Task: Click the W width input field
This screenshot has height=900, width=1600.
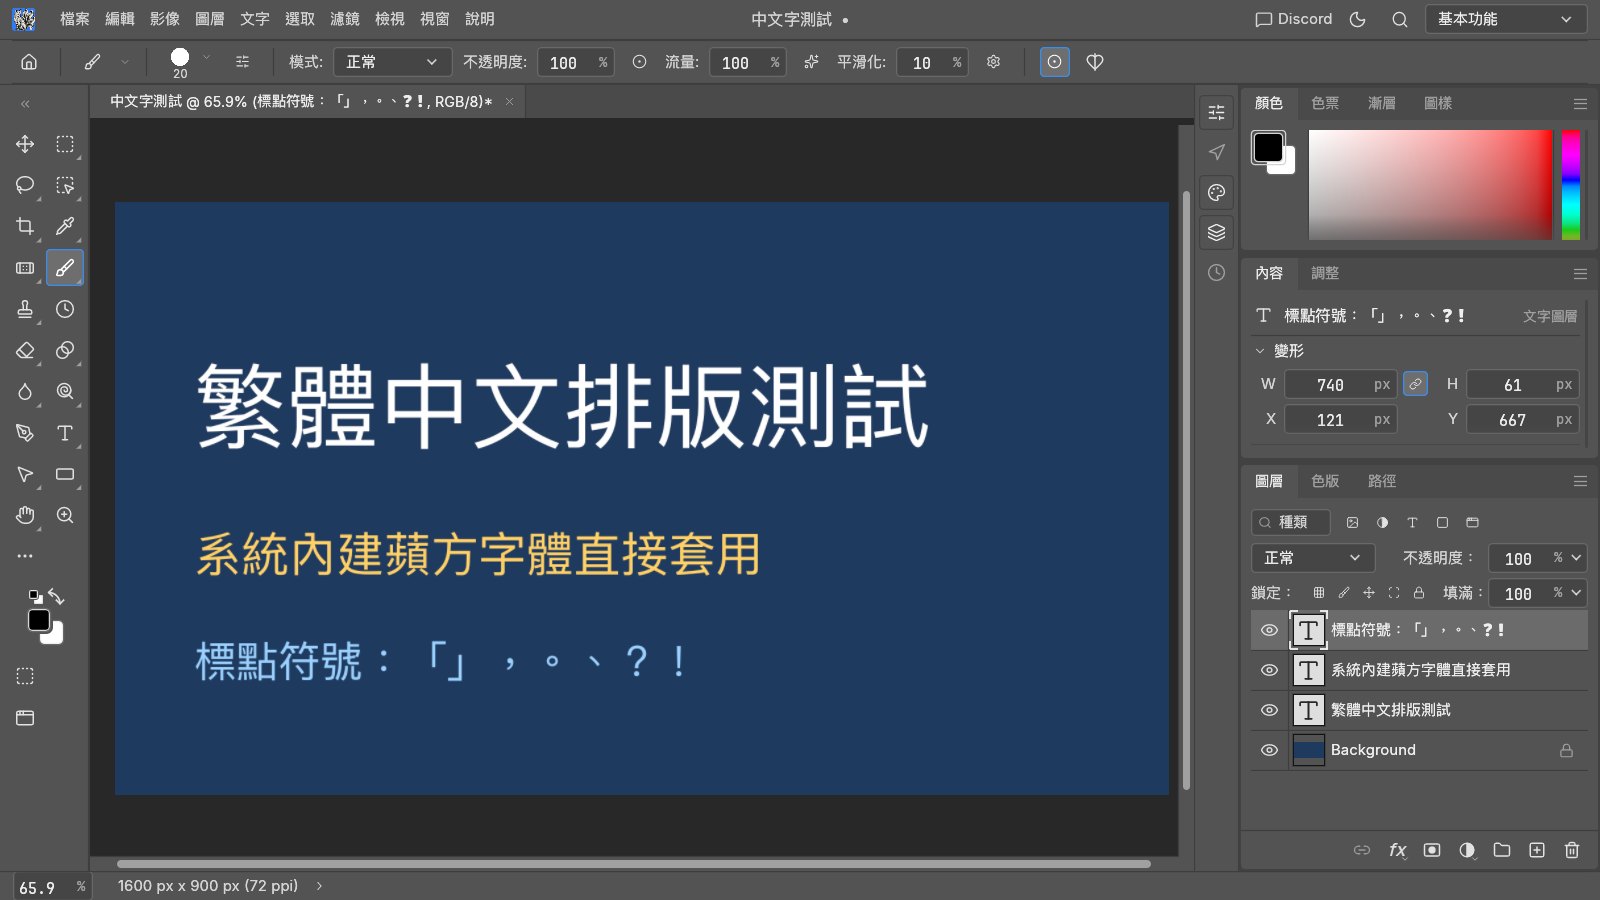Action: 1340,384
